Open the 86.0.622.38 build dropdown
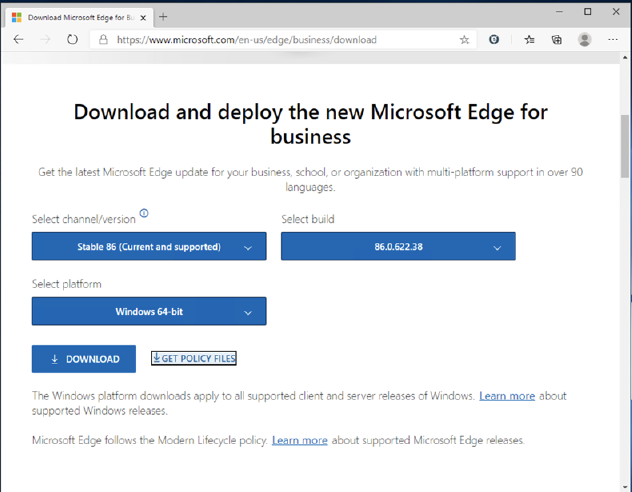This screenshot has height=492, width=632. pyautogui.click(x=398, y=246)
